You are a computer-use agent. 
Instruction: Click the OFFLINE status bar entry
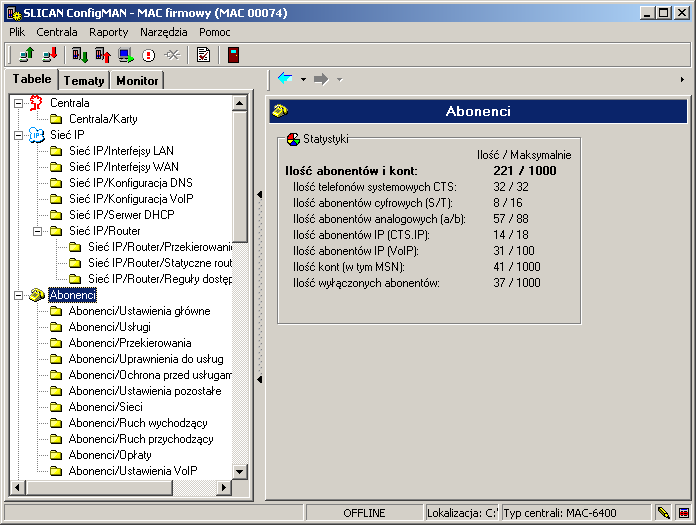[x=364, y=513]
